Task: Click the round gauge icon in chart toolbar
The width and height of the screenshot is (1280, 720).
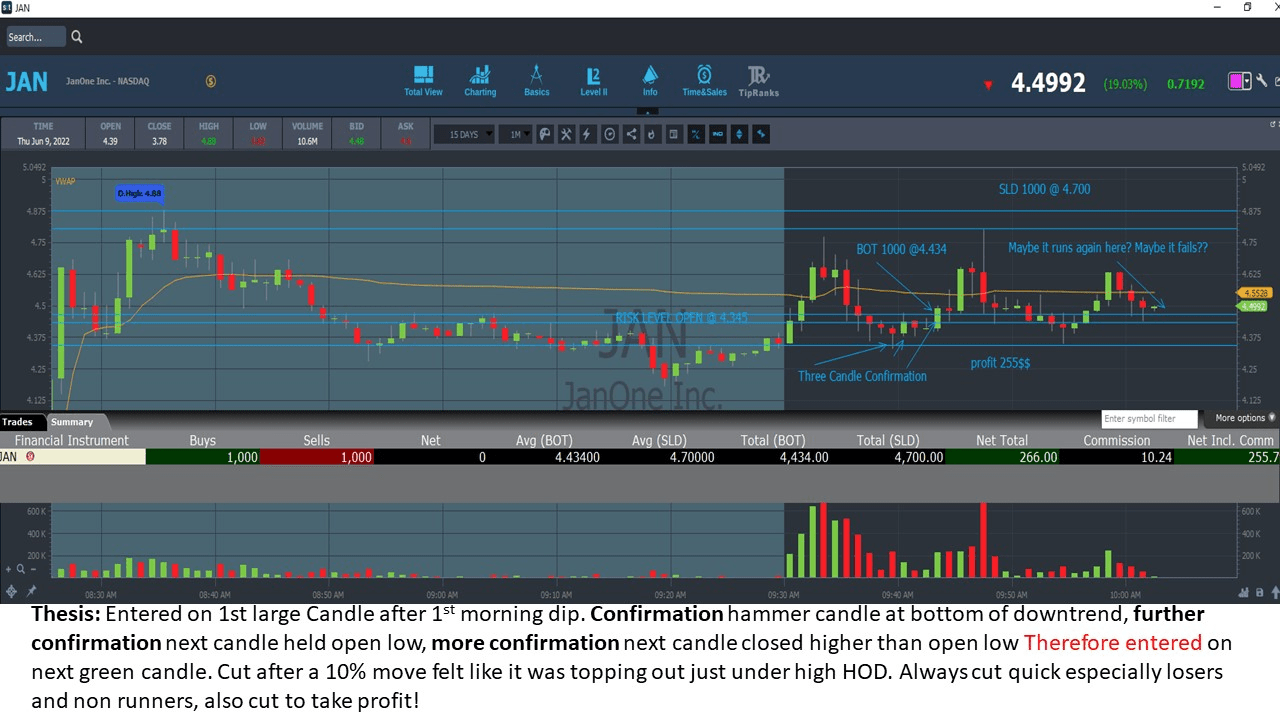Action: coord(610,134)
